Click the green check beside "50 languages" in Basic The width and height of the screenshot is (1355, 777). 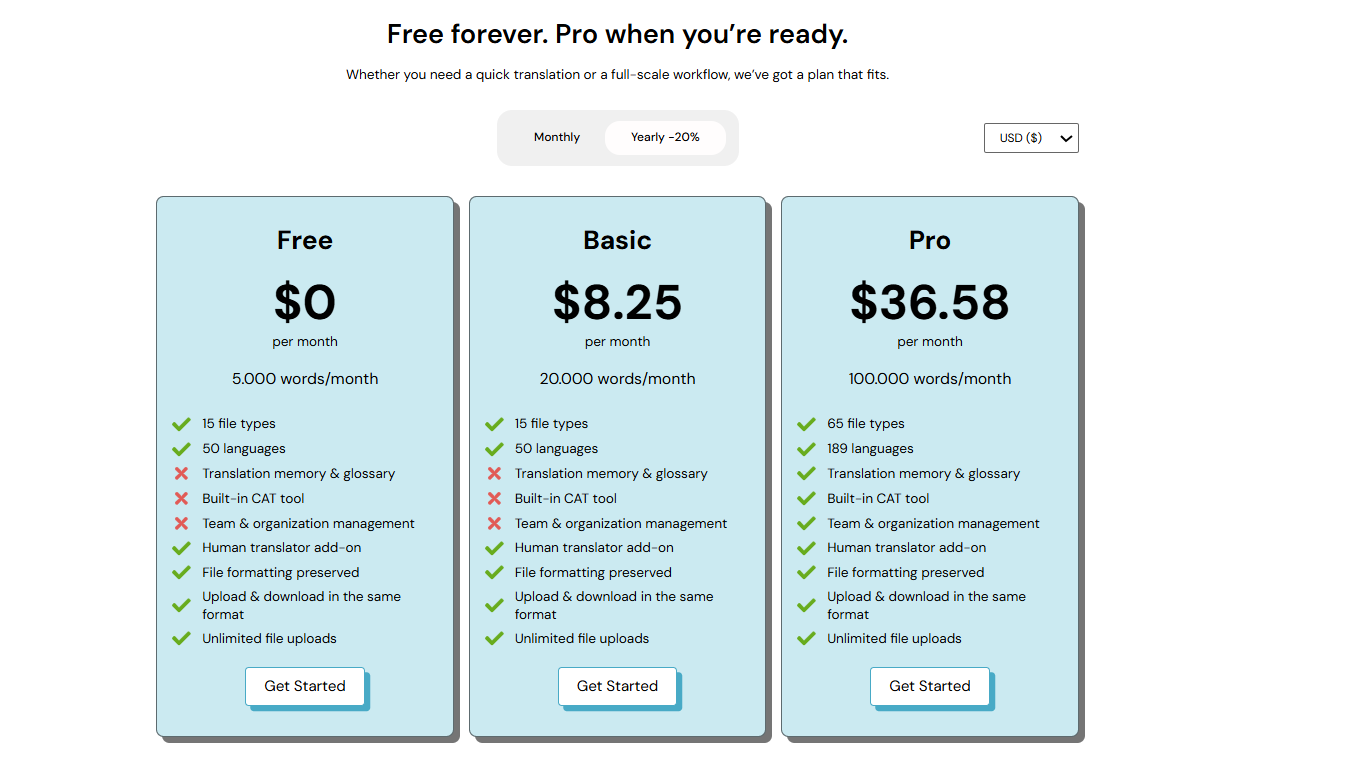tap(494, 448)
